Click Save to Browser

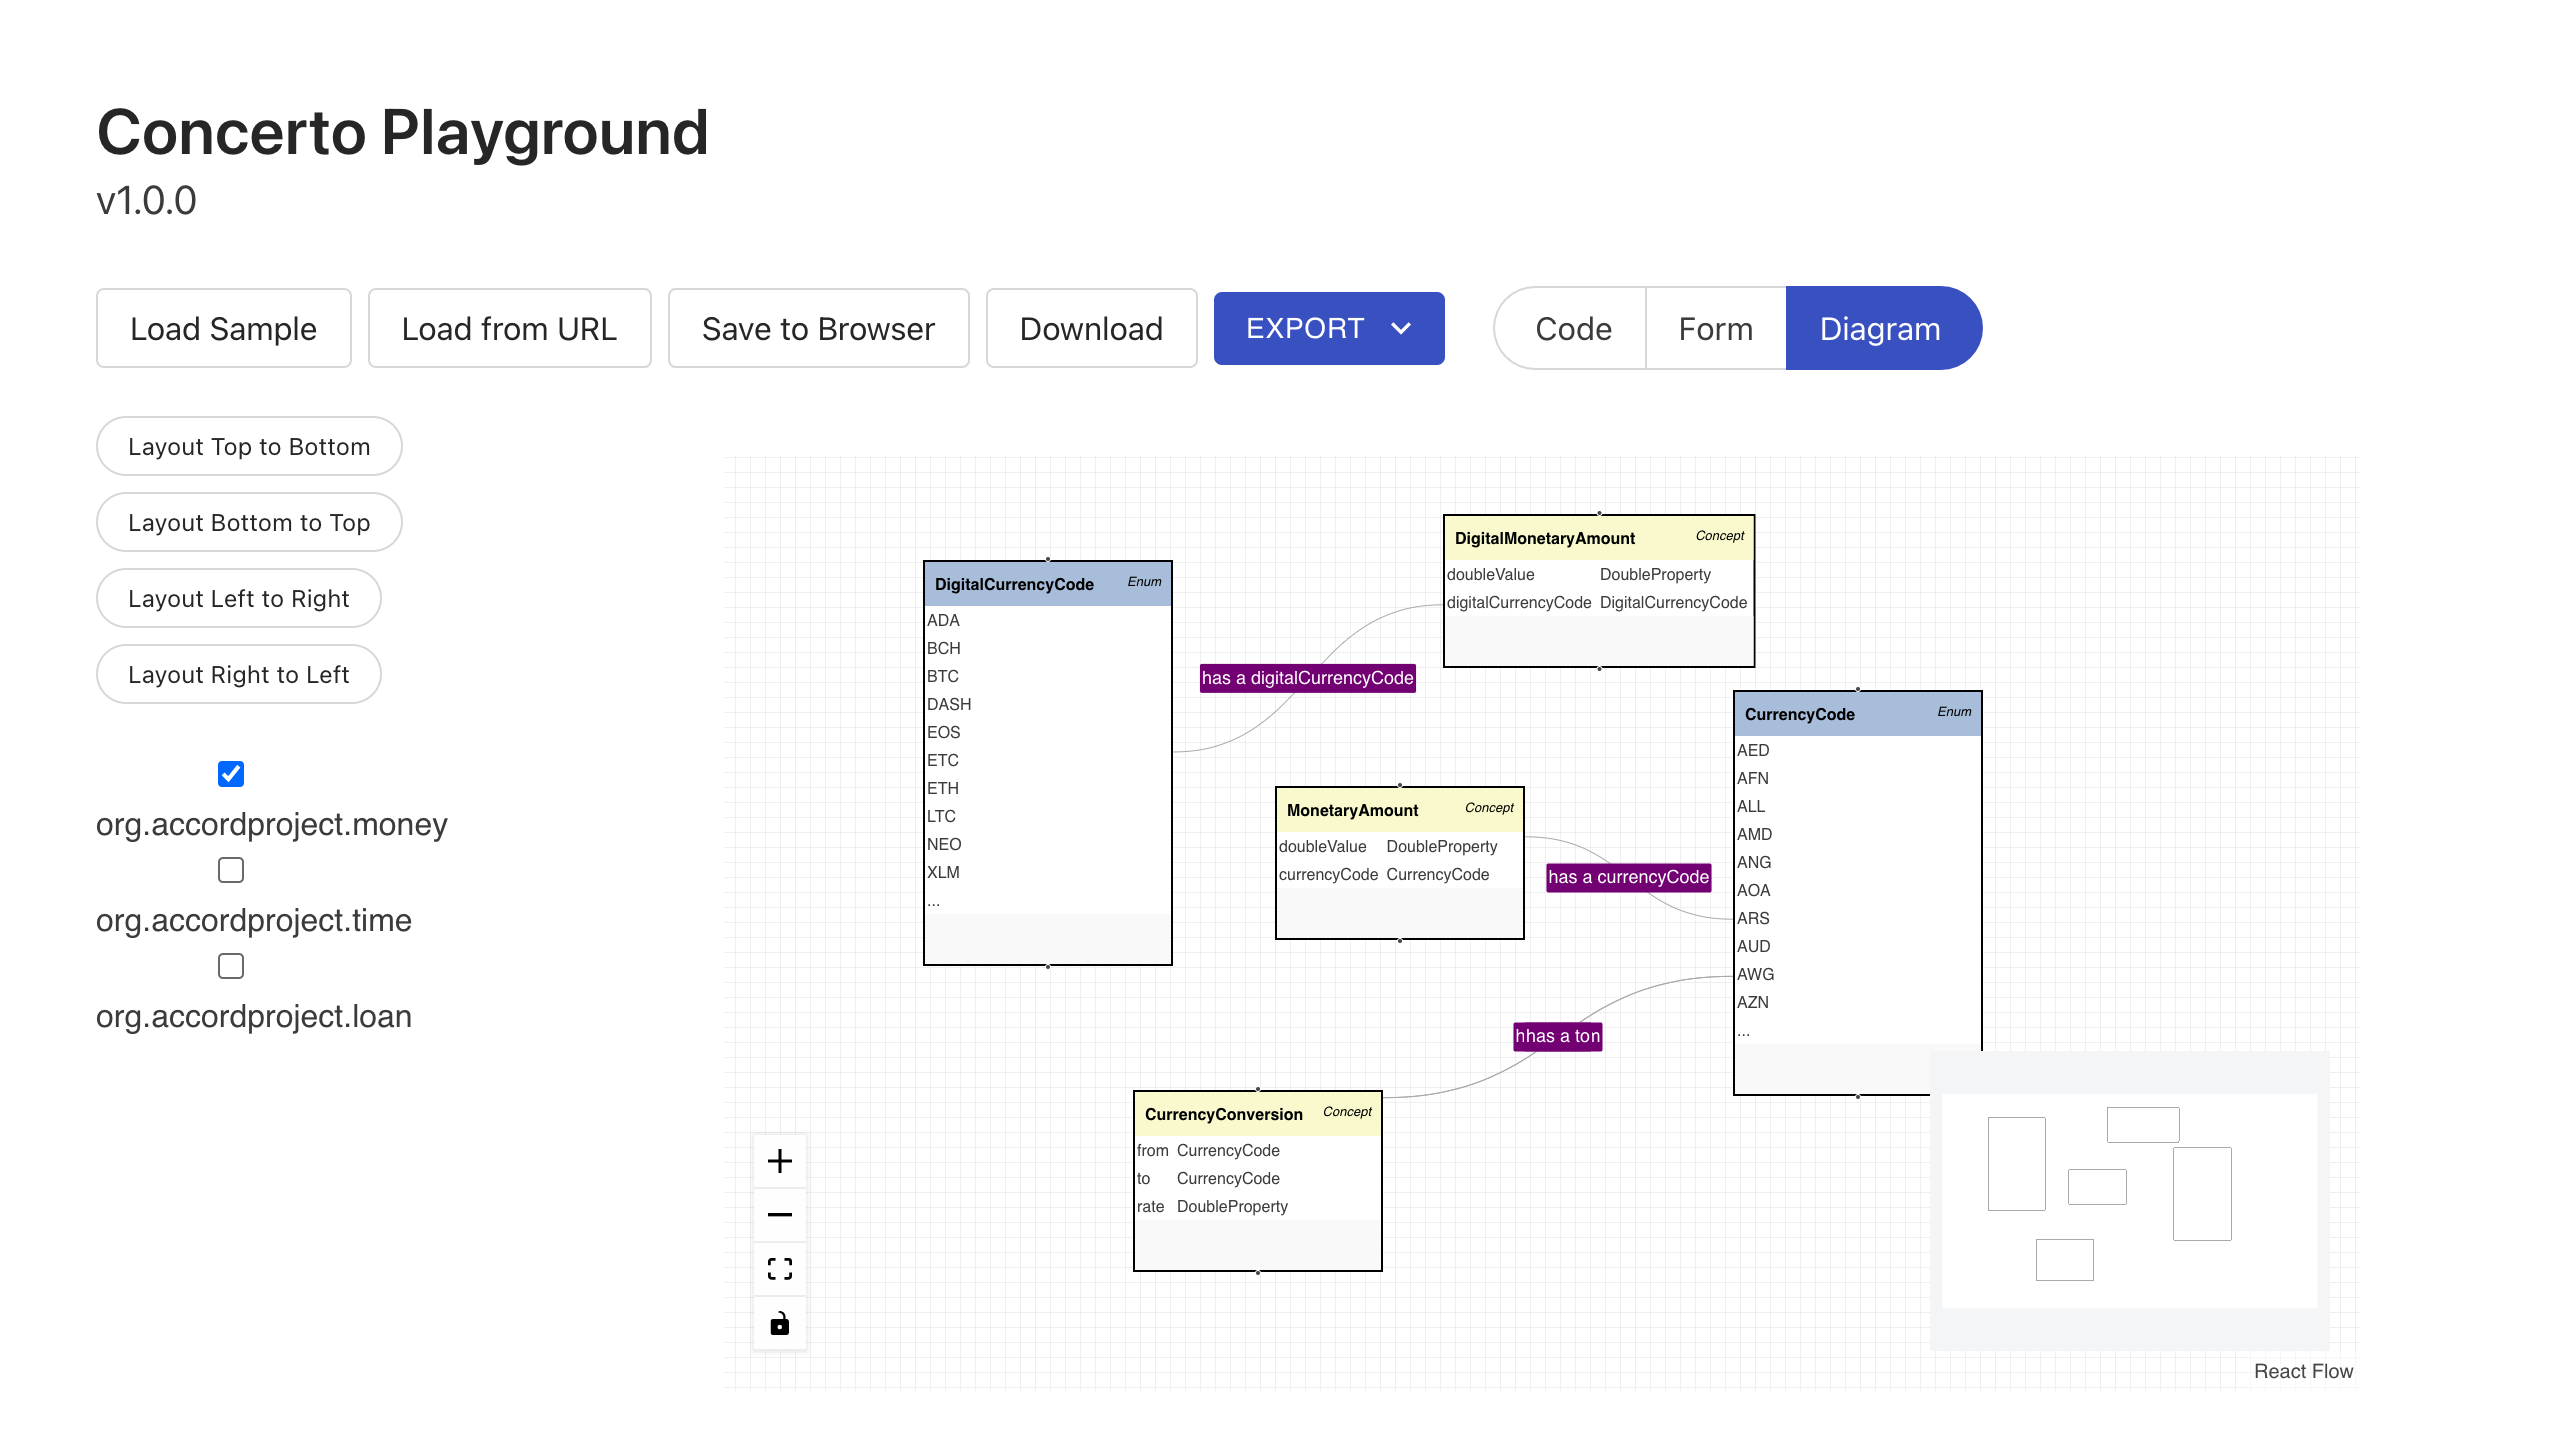[819, 328]
